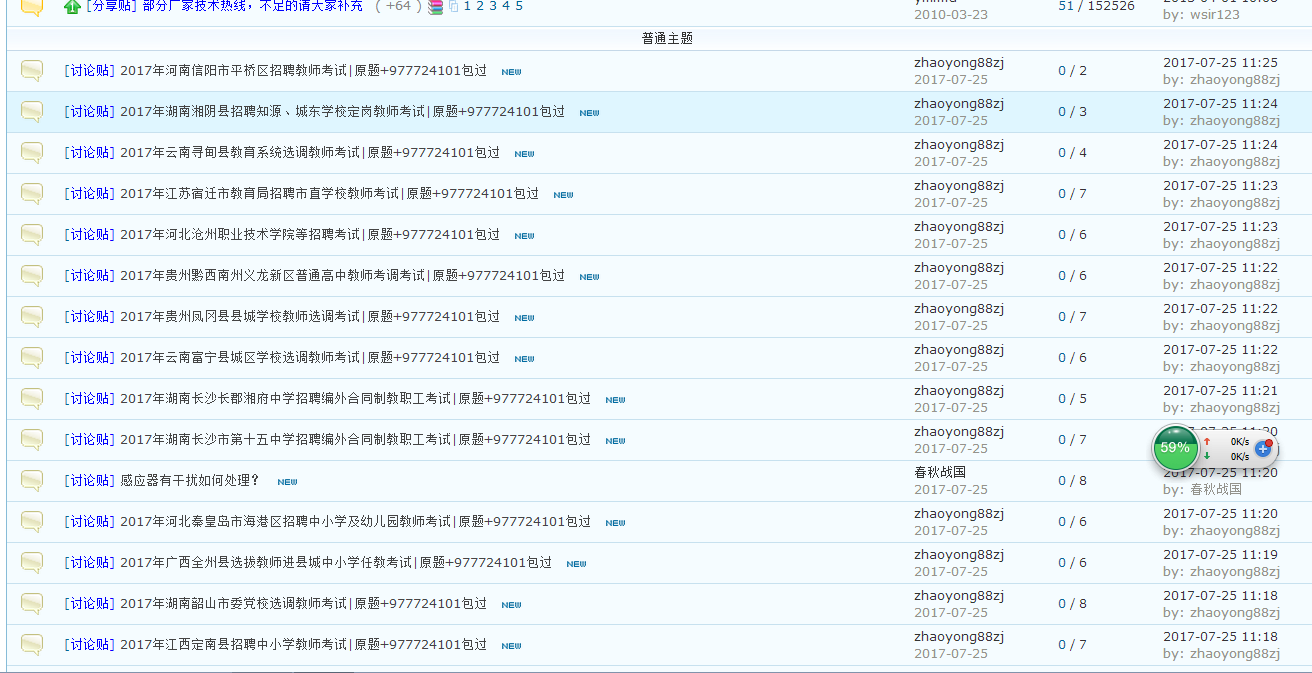Open pinned thread 部分厂家技术热线

pos(252,6)
